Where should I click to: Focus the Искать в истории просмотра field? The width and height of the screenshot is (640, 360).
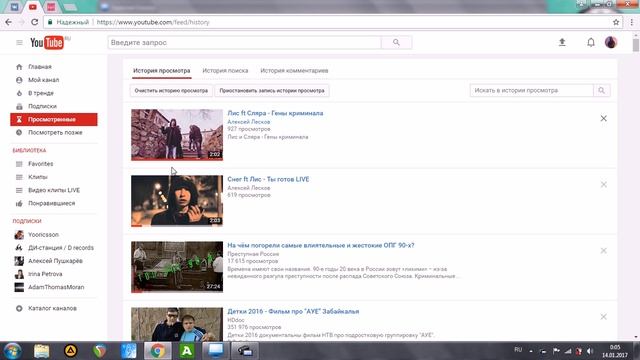coord(531,90)
